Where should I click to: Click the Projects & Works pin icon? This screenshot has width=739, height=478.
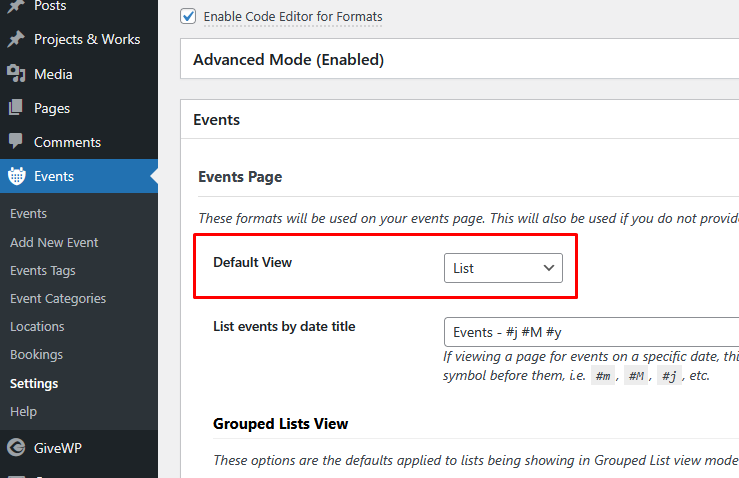(x=16, y=40)
